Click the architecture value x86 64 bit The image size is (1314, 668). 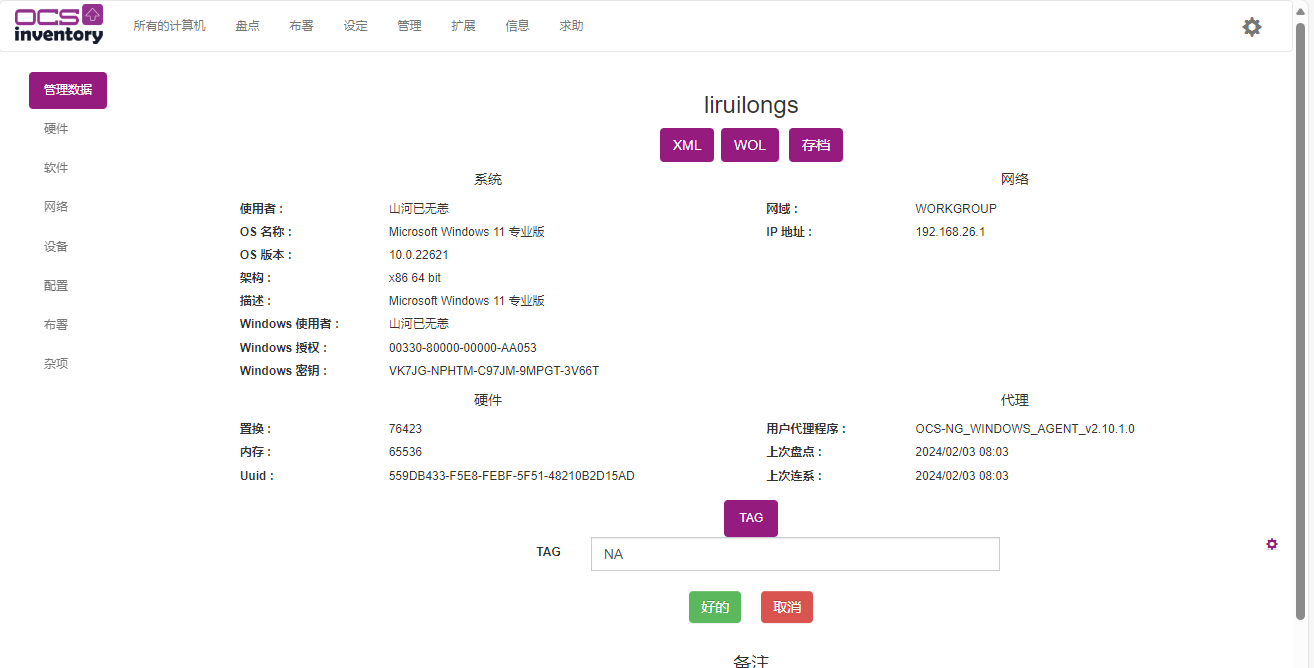point(415,278)
